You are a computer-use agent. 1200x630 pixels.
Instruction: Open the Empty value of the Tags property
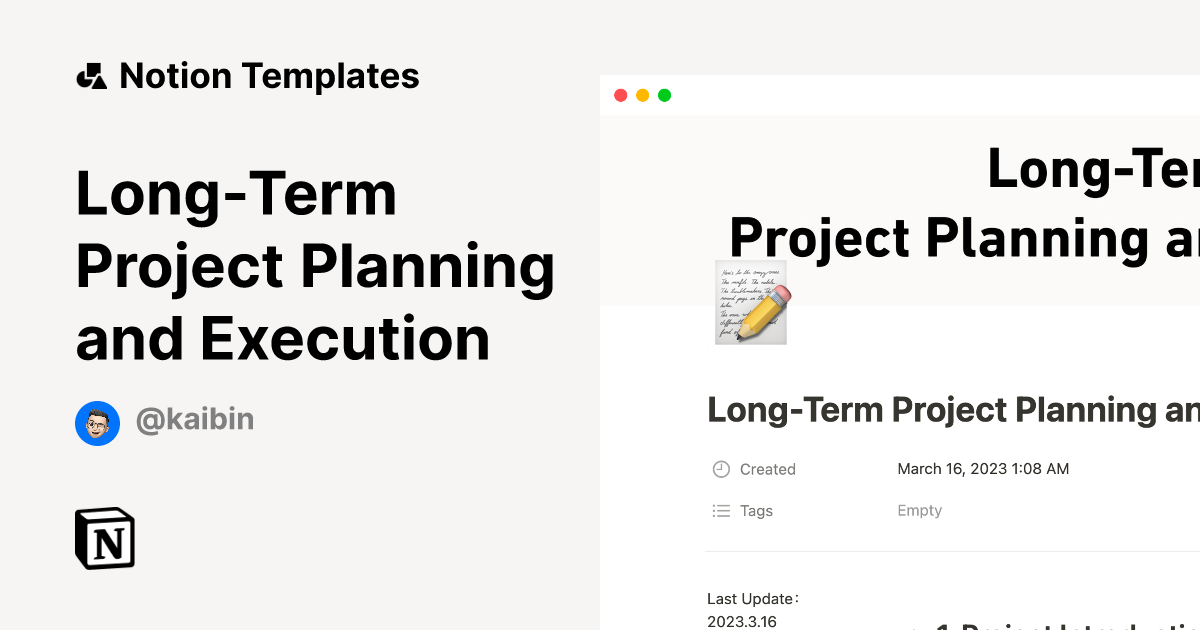tap(919, 510)
